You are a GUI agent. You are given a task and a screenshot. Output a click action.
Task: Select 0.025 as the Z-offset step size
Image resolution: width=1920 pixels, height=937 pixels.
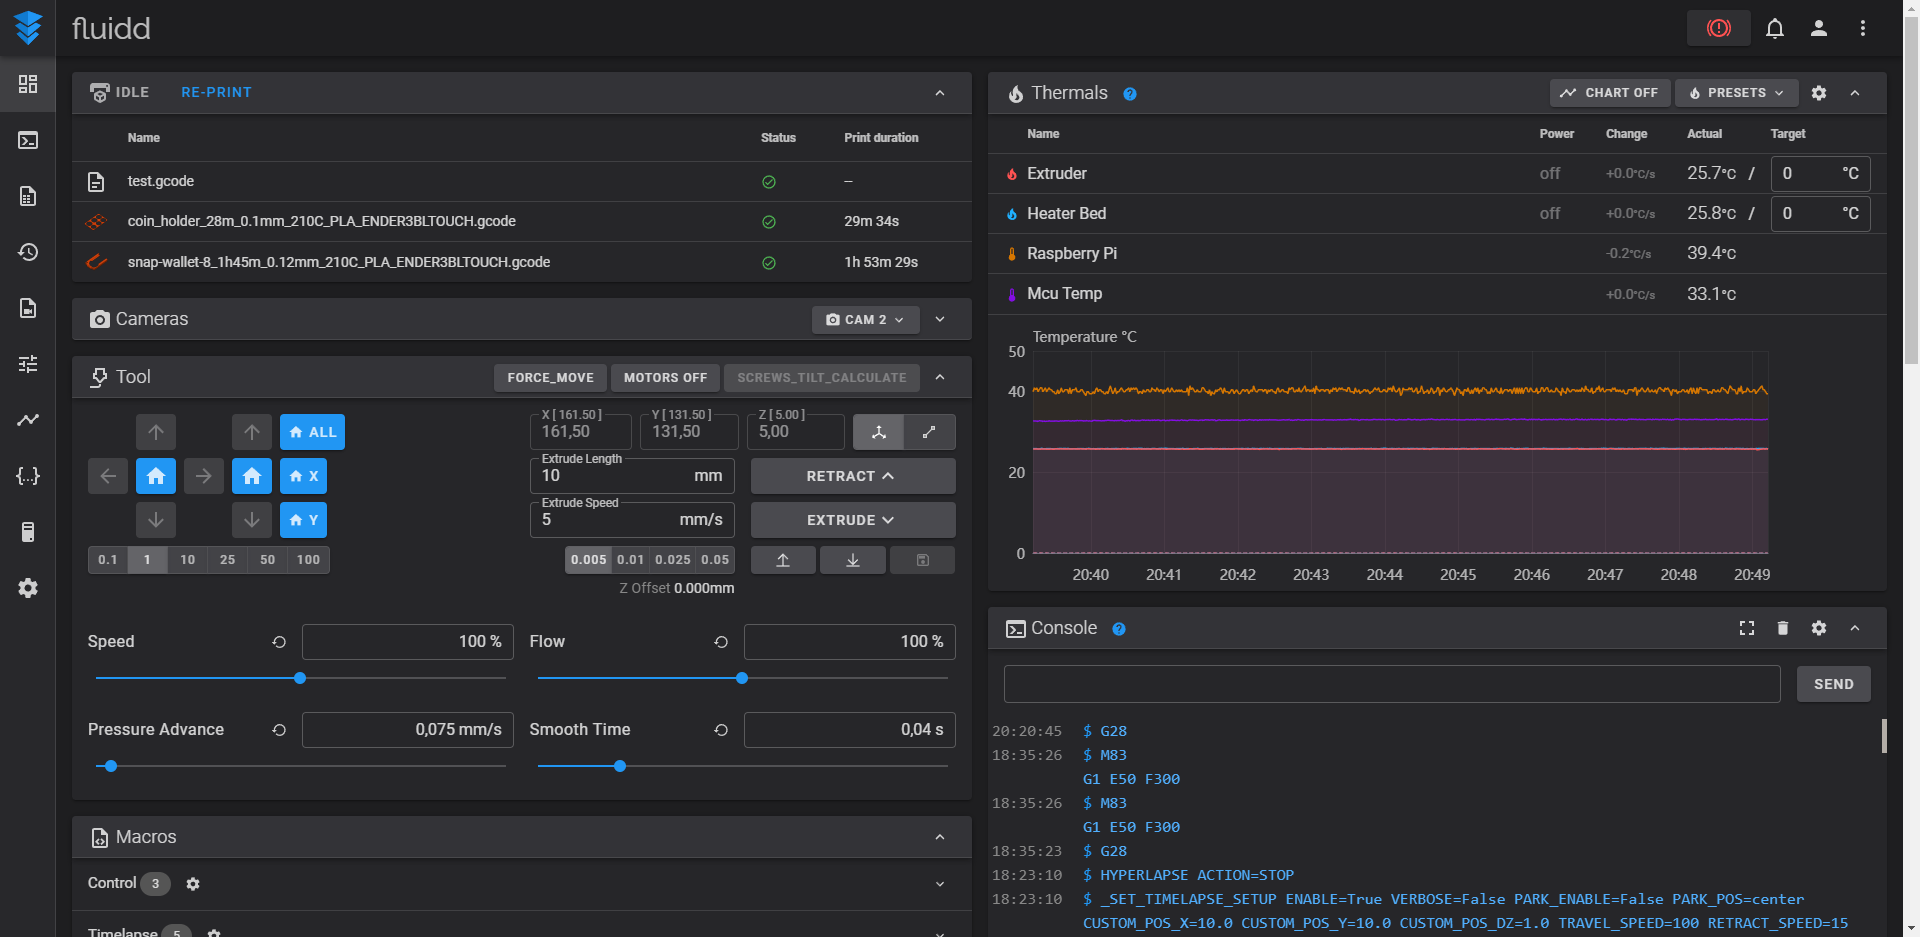pyautogui.click(x=672, y=560)
